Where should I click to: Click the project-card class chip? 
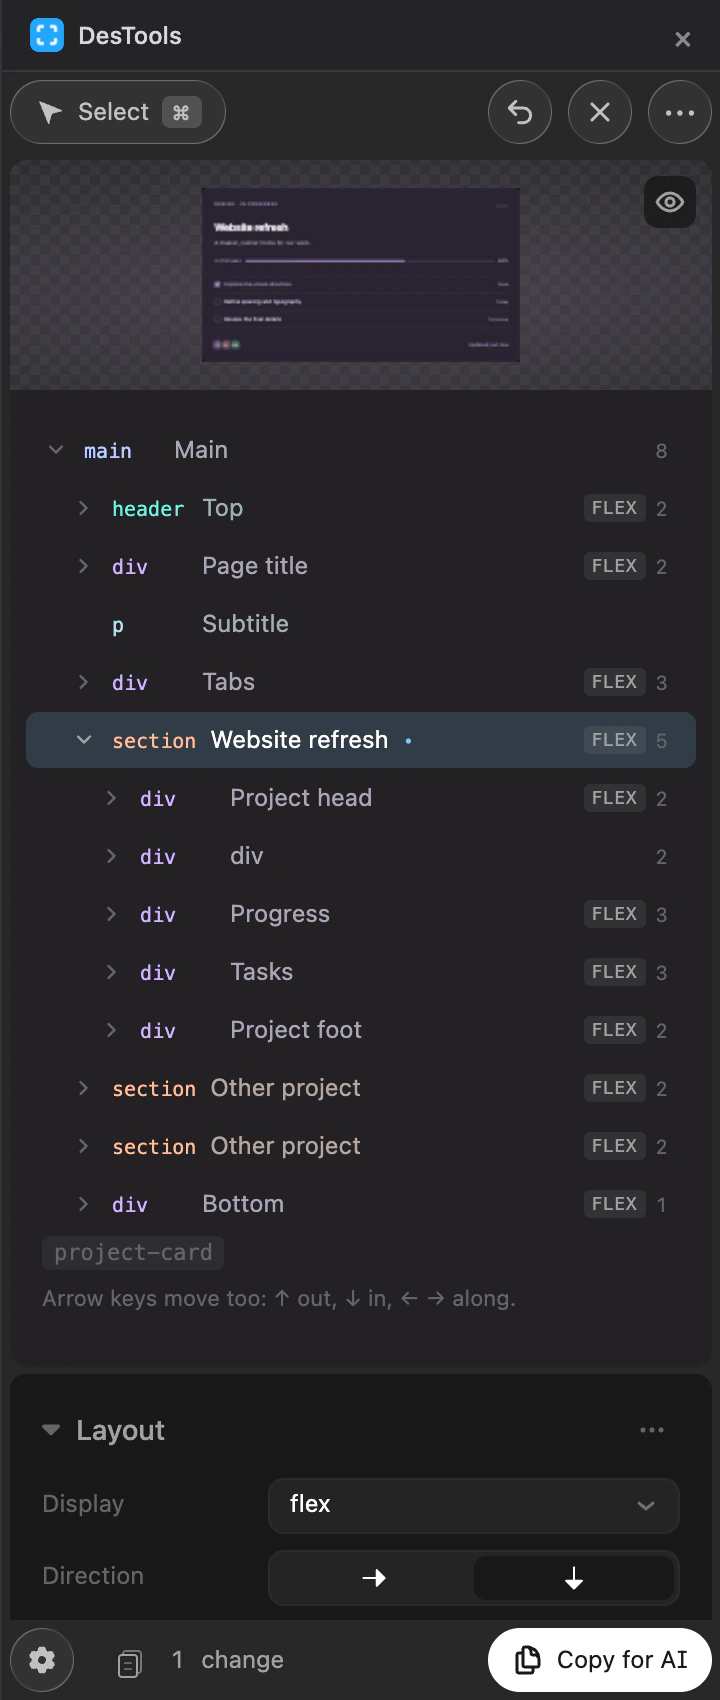pos(133,1253)
